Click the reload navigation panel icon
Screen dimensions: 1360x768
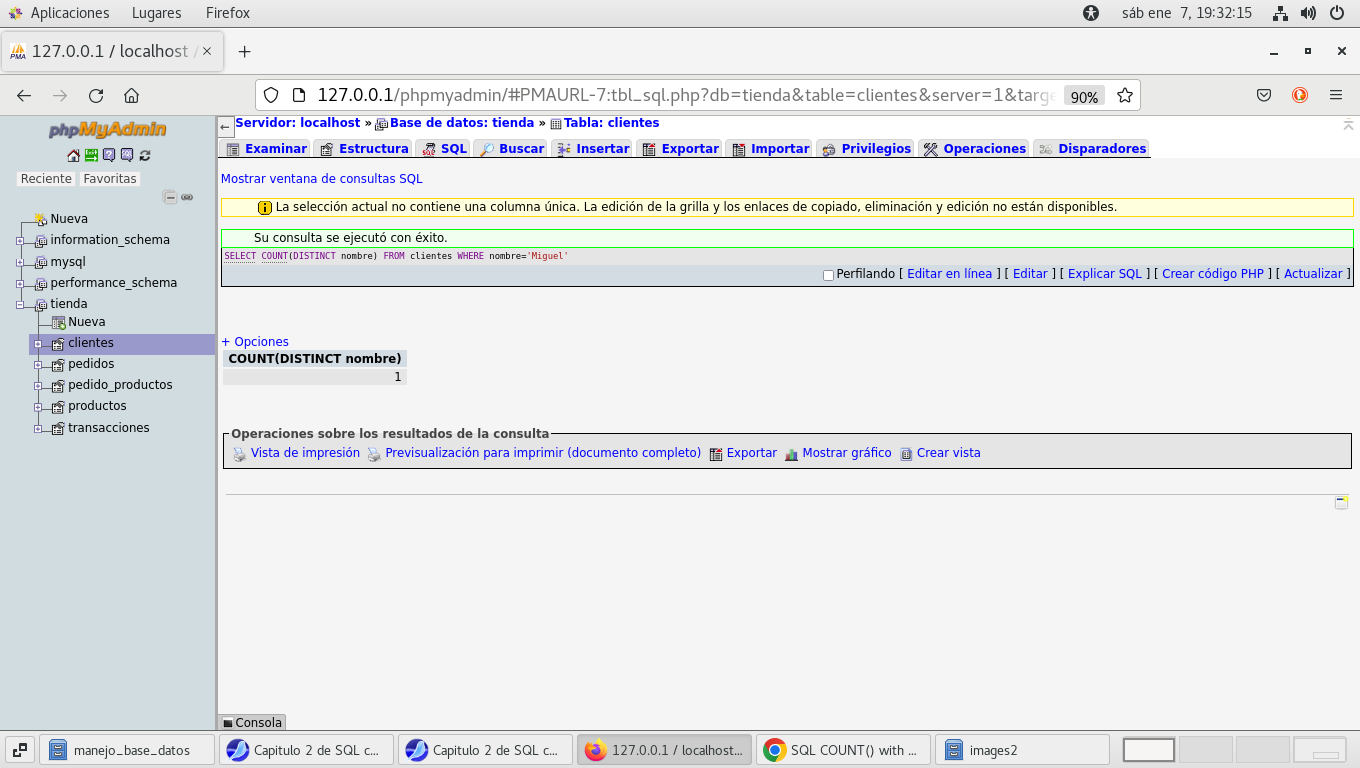[x=145, y=155]
